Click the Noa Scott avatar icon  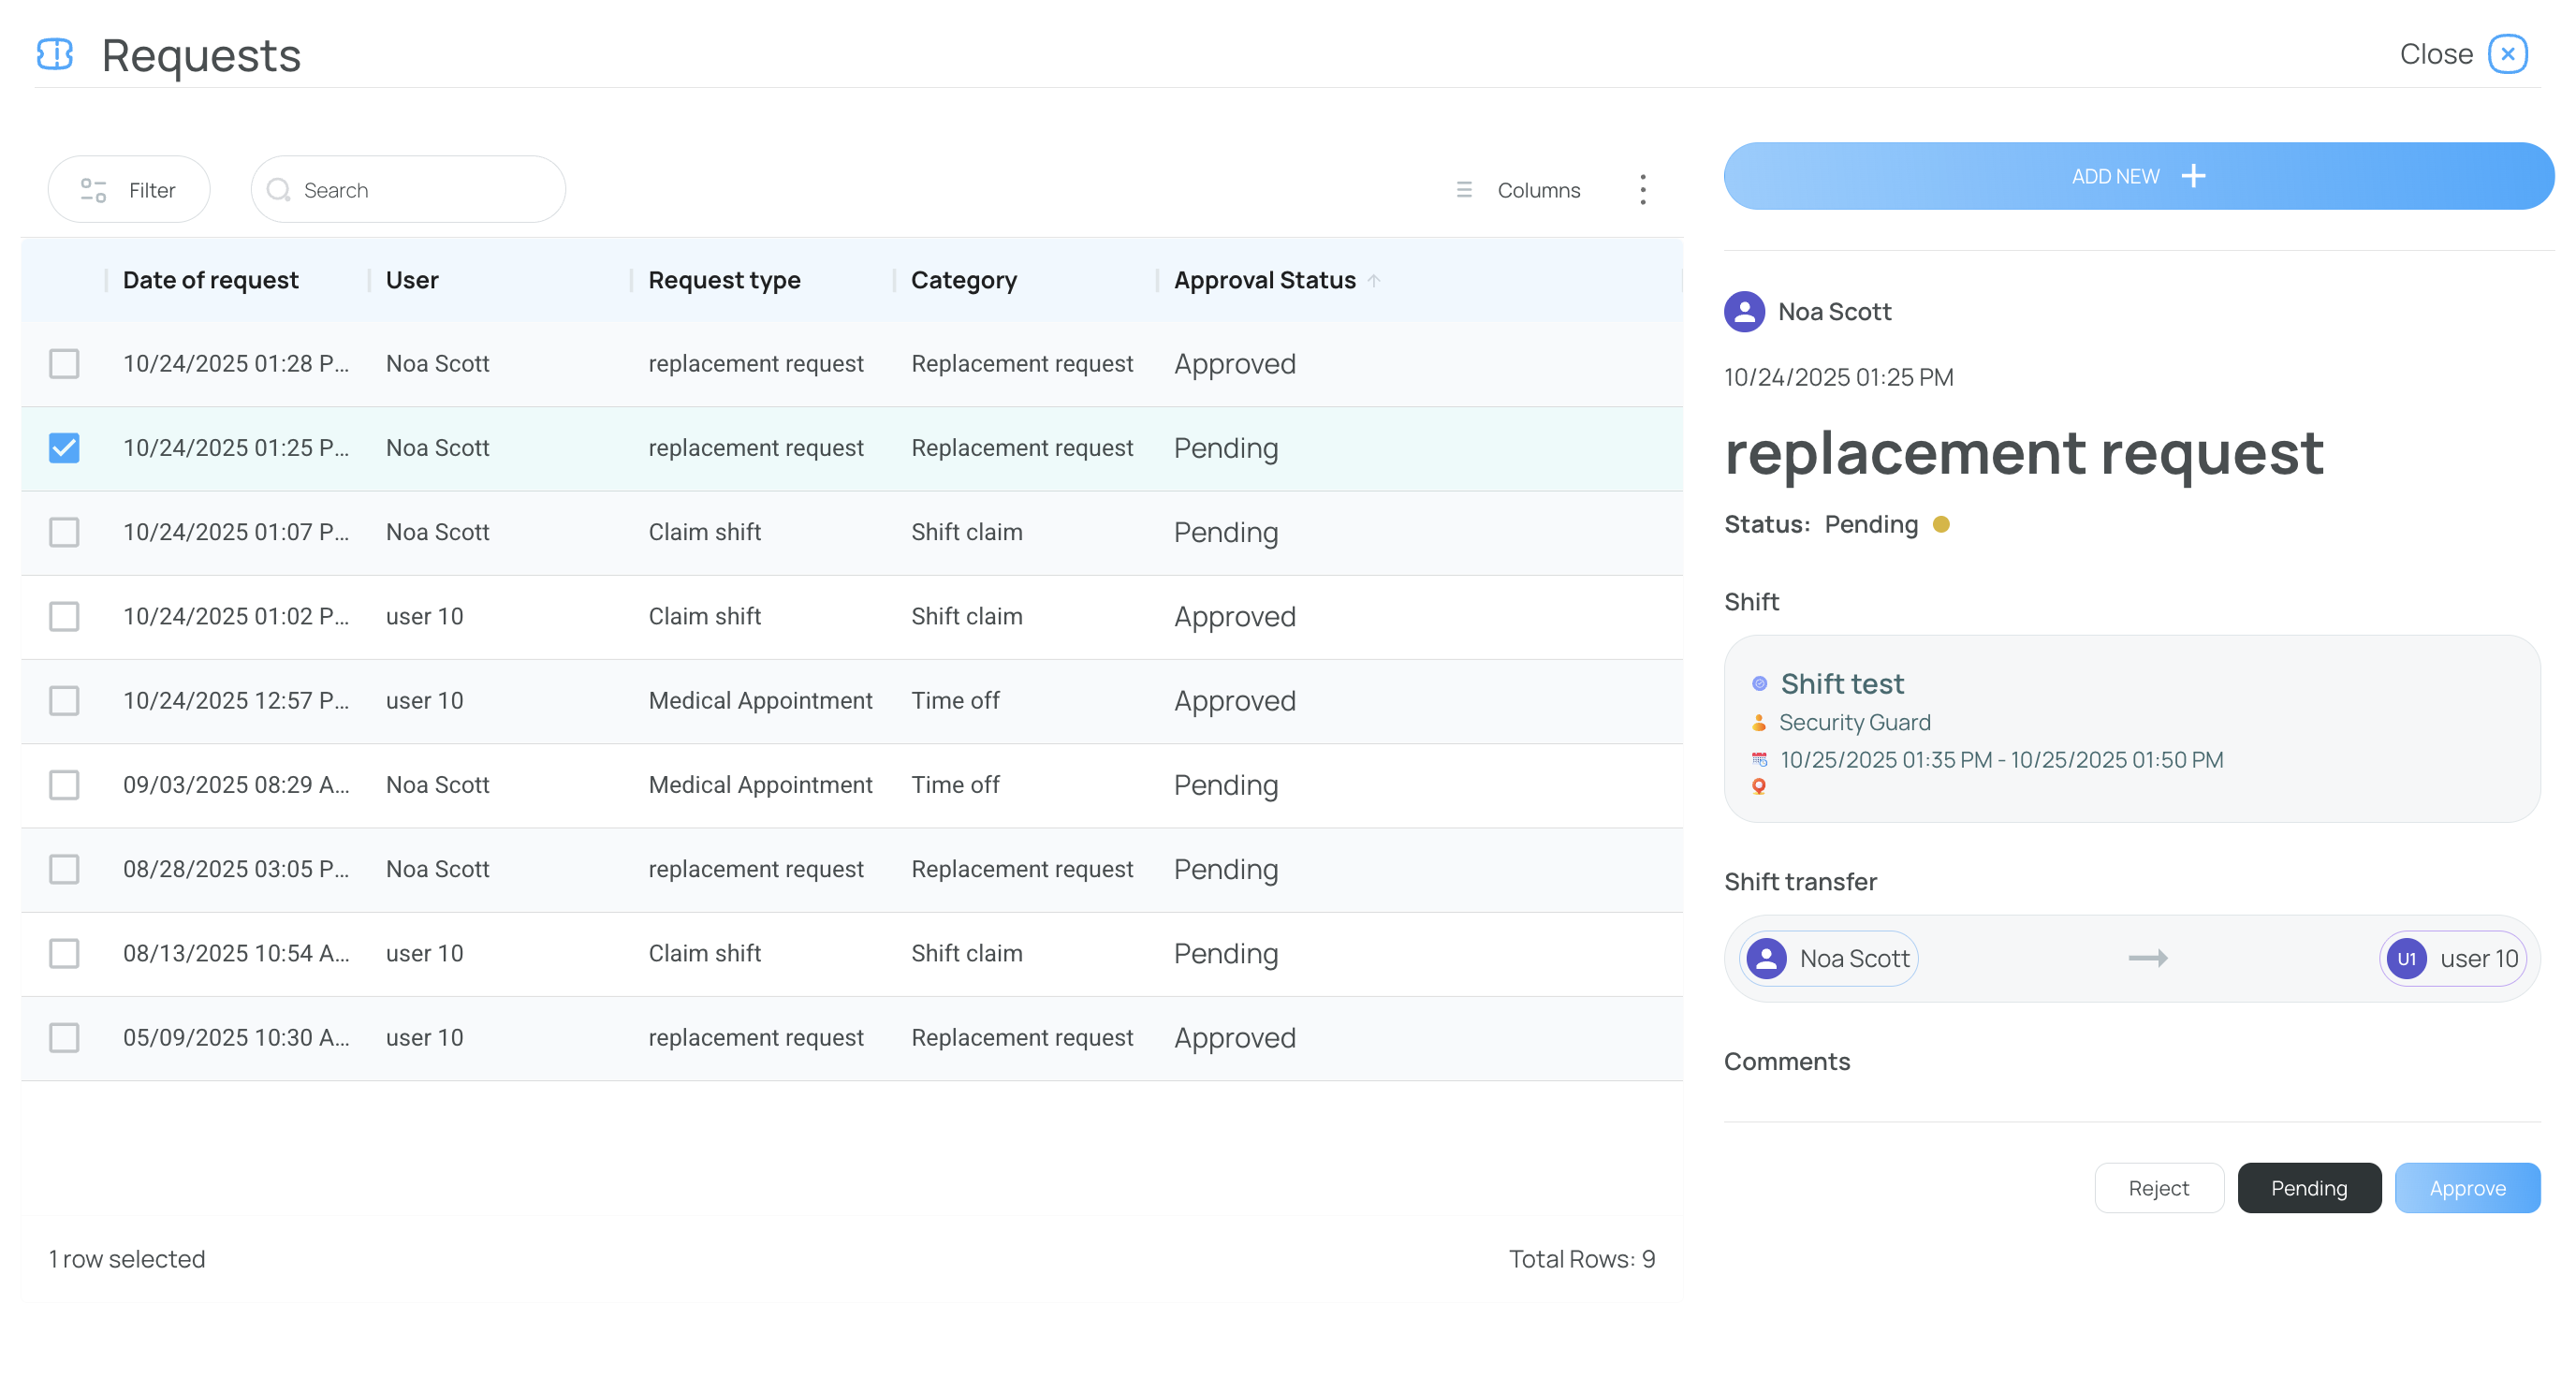[x=1744, y=312]
